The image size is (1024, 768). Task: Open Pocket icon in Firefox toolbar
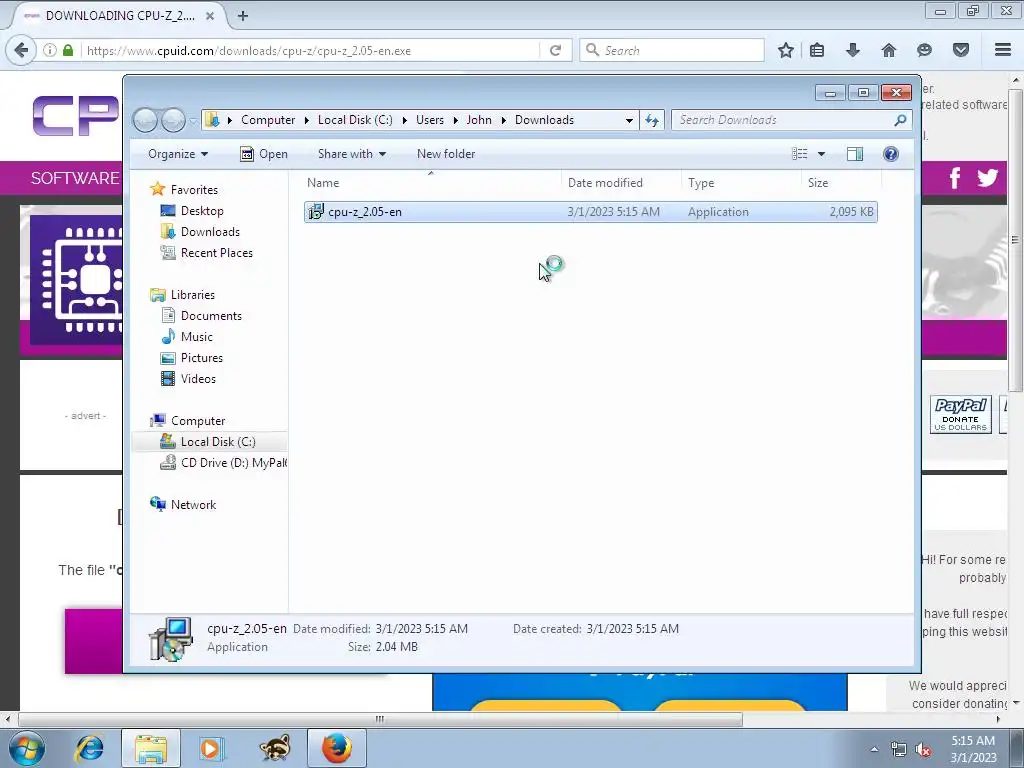(x=961, y=50)
